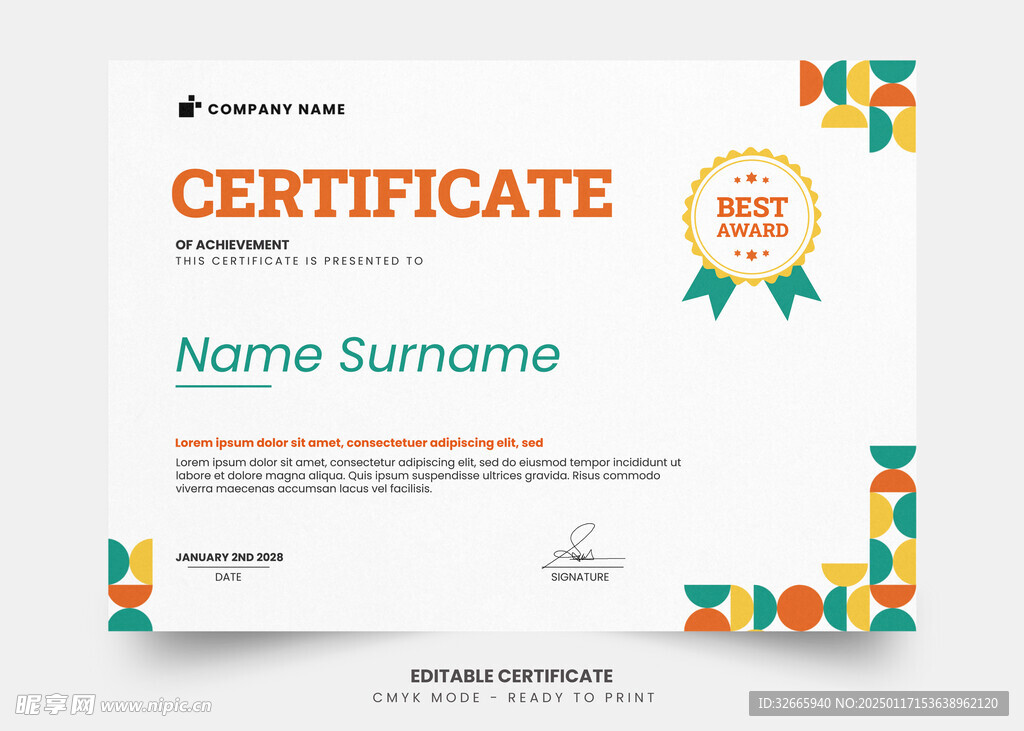Viewport: 1024px width, 731px height.
Task: Click the image ID number label
Action: coord(877,703)
